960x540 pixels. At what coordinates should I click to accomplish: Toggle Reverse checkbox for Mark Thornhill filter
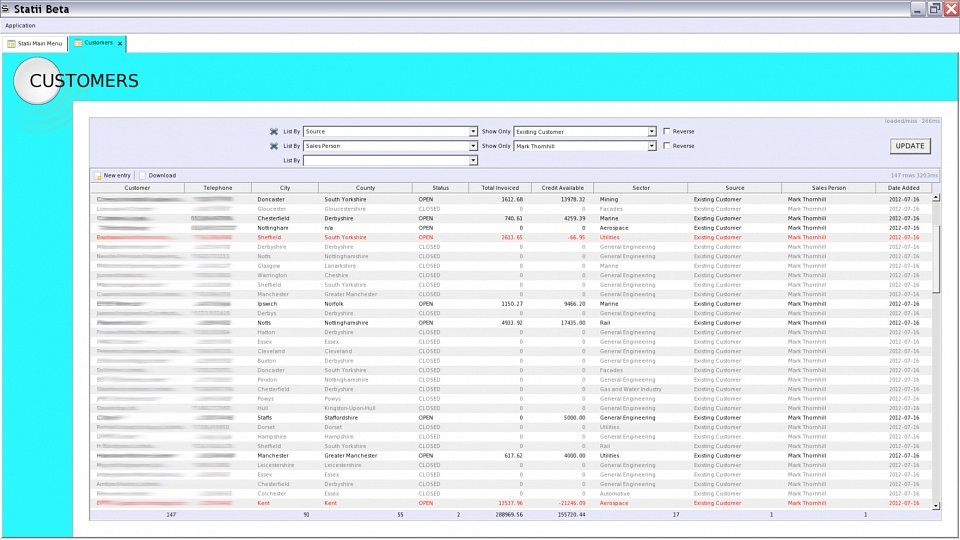pyautogui.click(x=667, y=146)
